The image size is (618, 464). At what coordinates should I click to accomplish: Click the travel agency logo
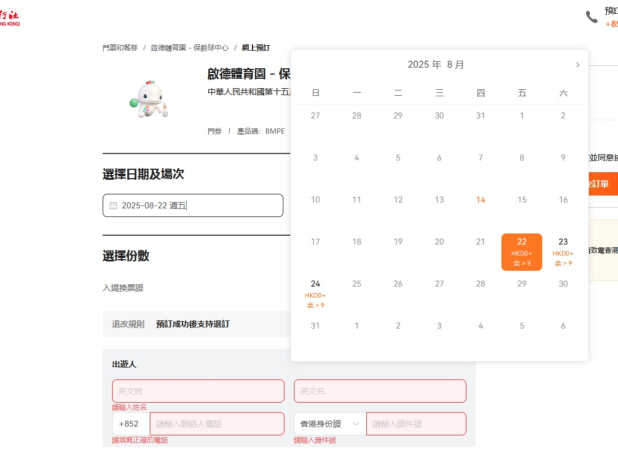pyautogui.click(x=9, y=18)
